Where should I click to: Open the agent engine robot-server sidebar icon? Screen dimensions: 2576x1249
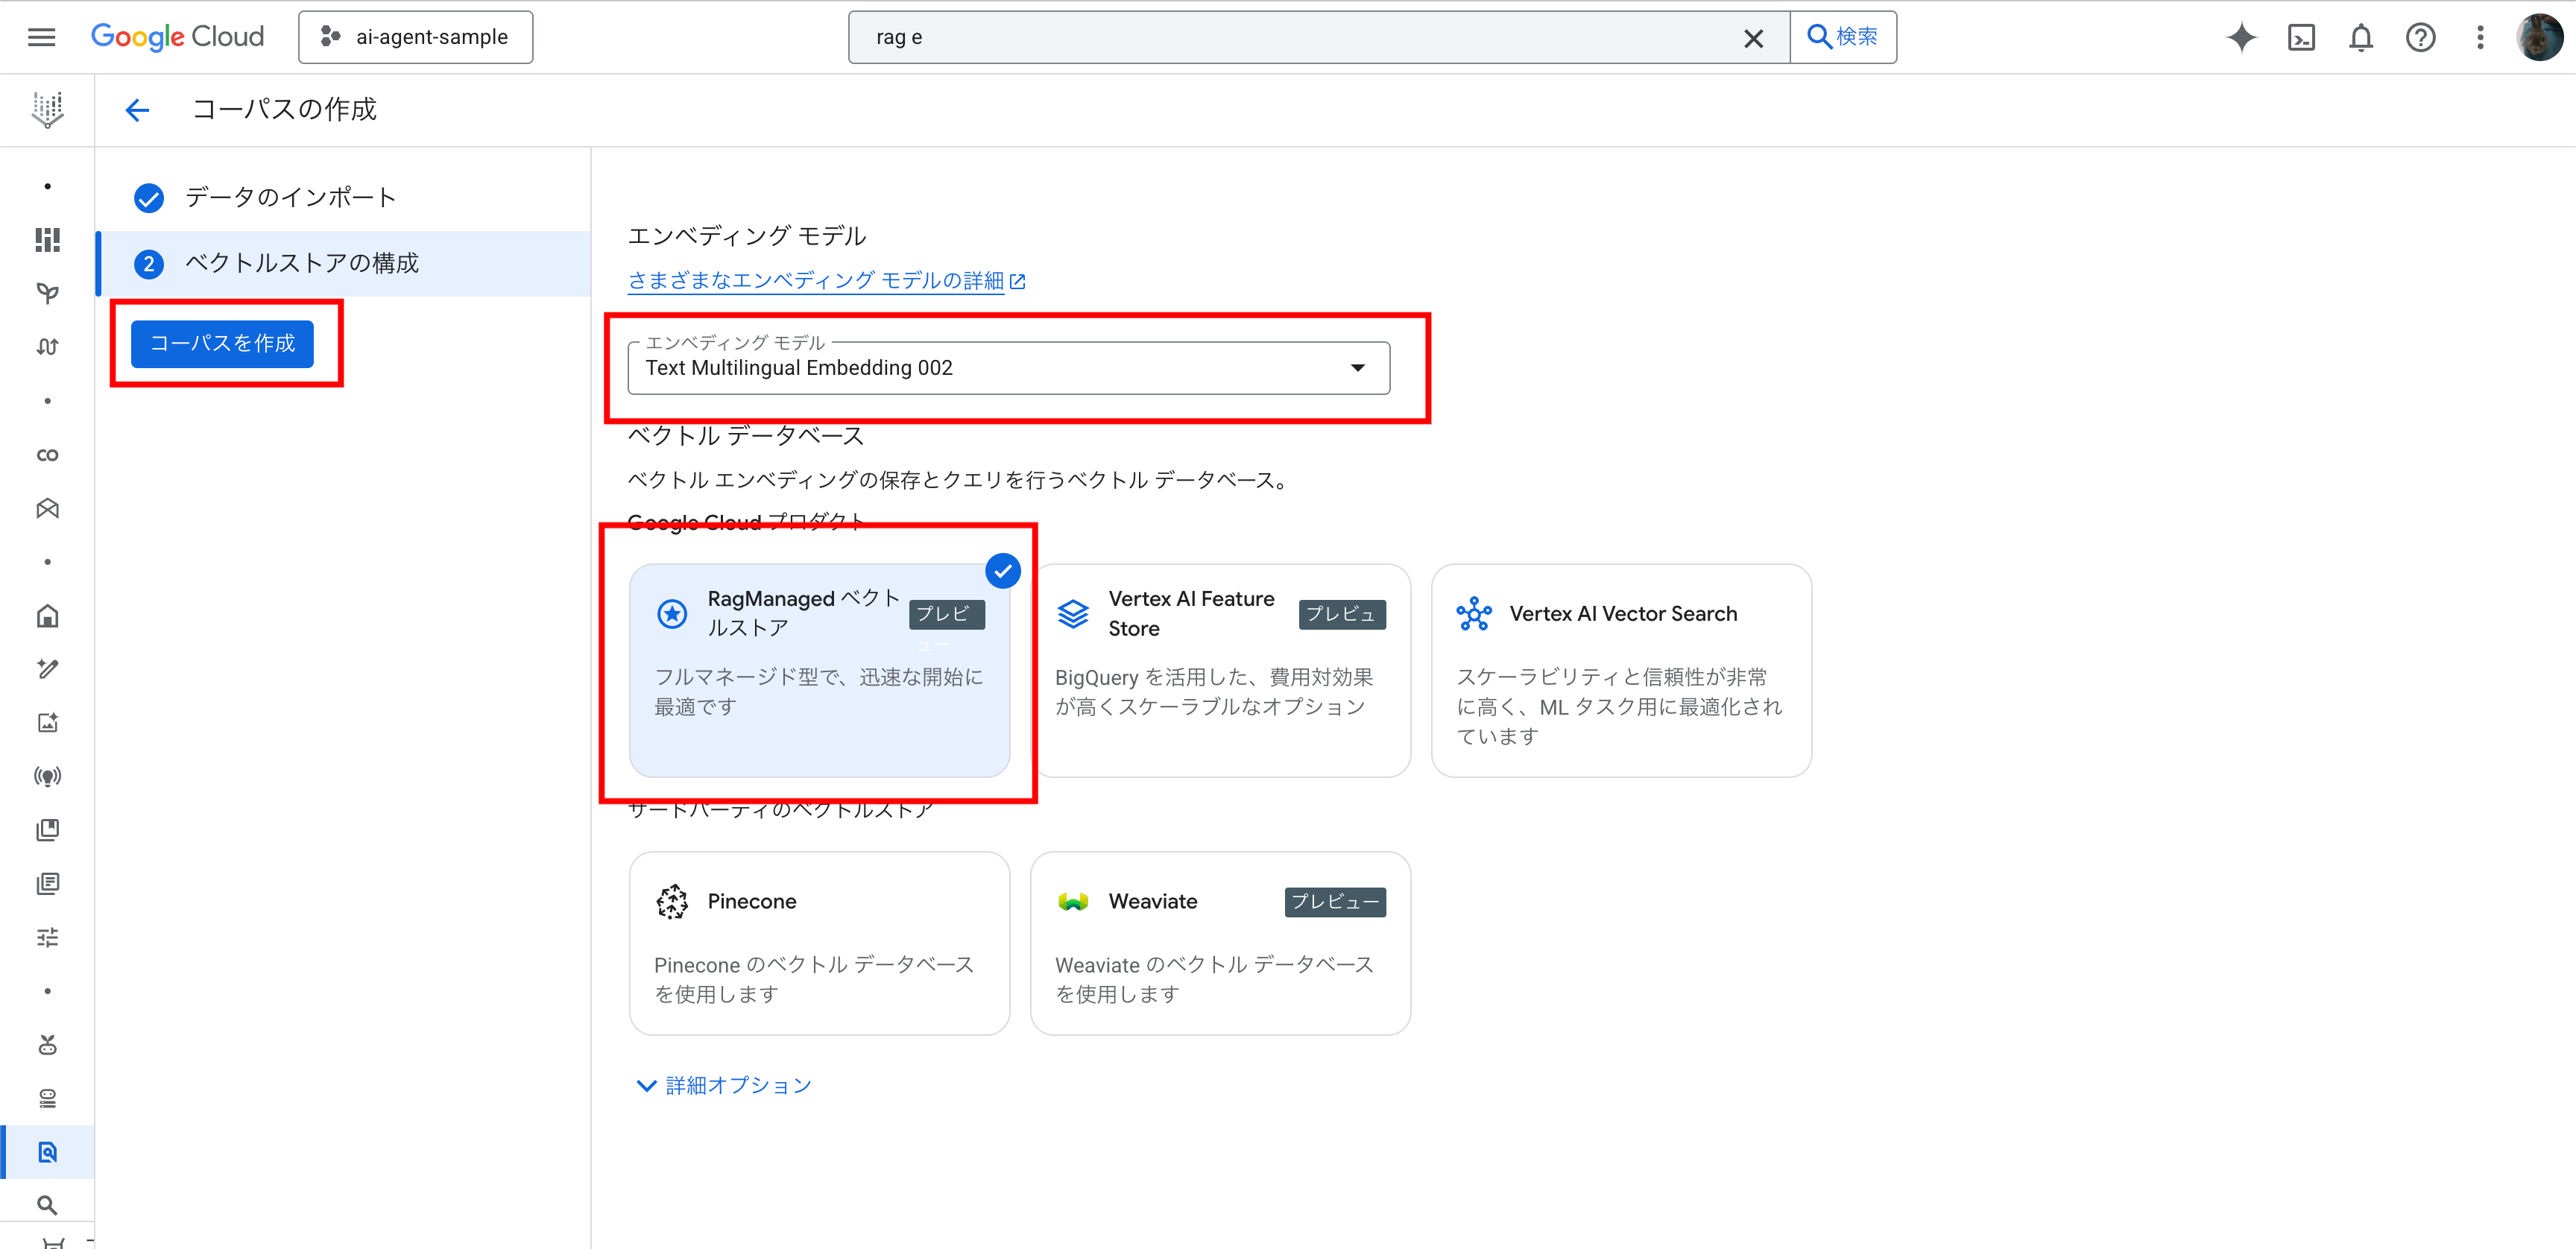coord(47,1099)
